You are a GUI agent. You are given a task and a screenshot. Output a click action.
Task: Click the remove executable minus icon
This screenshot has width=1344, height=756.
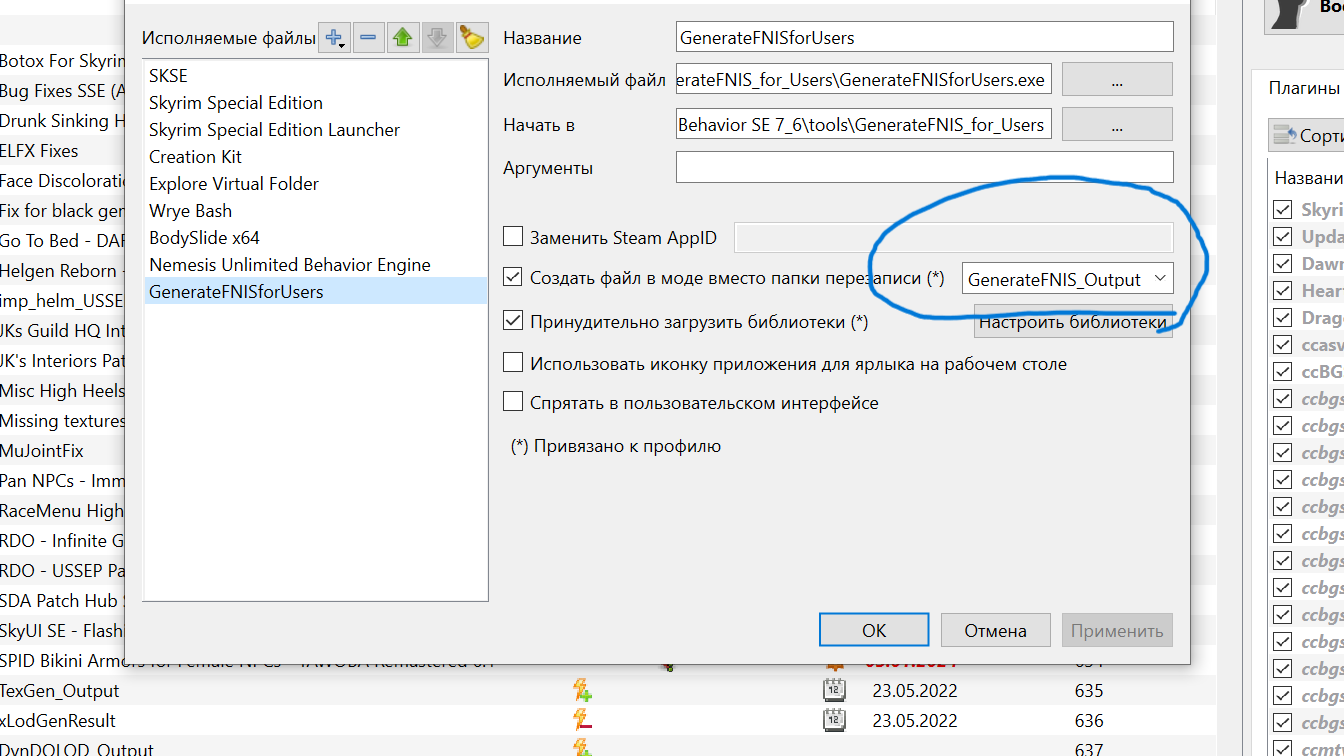tap(368, 38)
